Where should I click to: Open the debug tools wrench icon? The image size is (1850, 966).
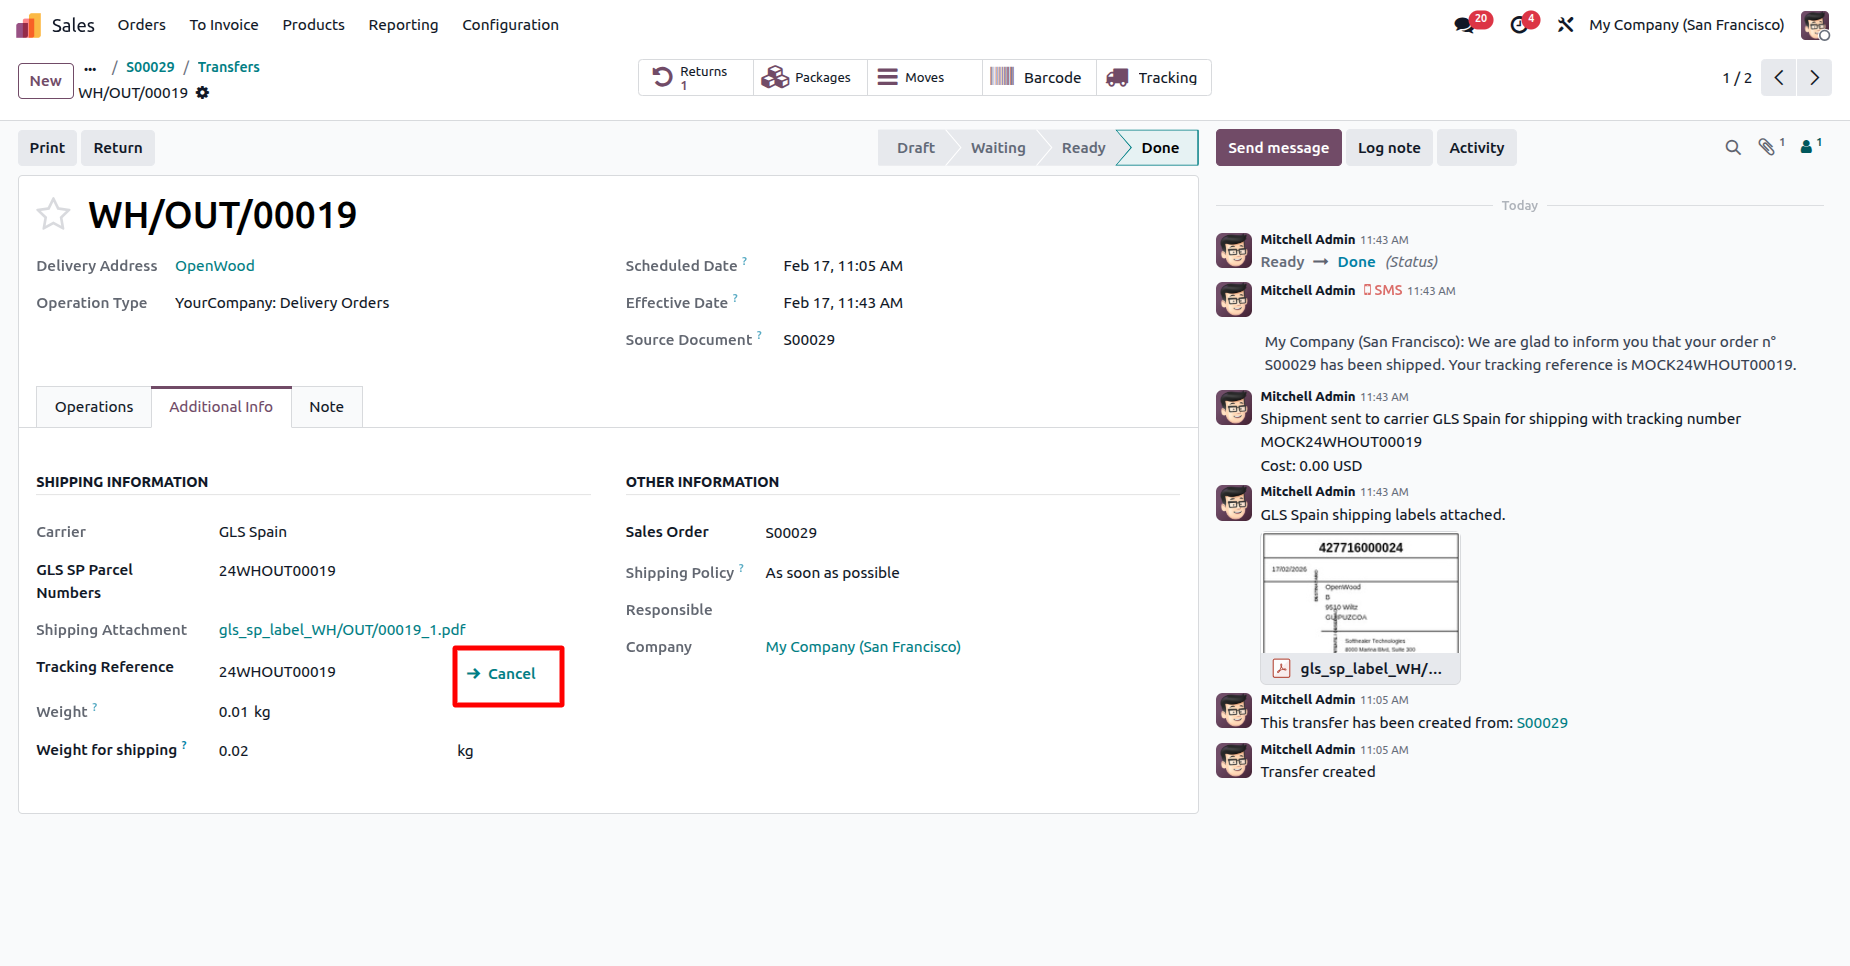(1566, 25)
